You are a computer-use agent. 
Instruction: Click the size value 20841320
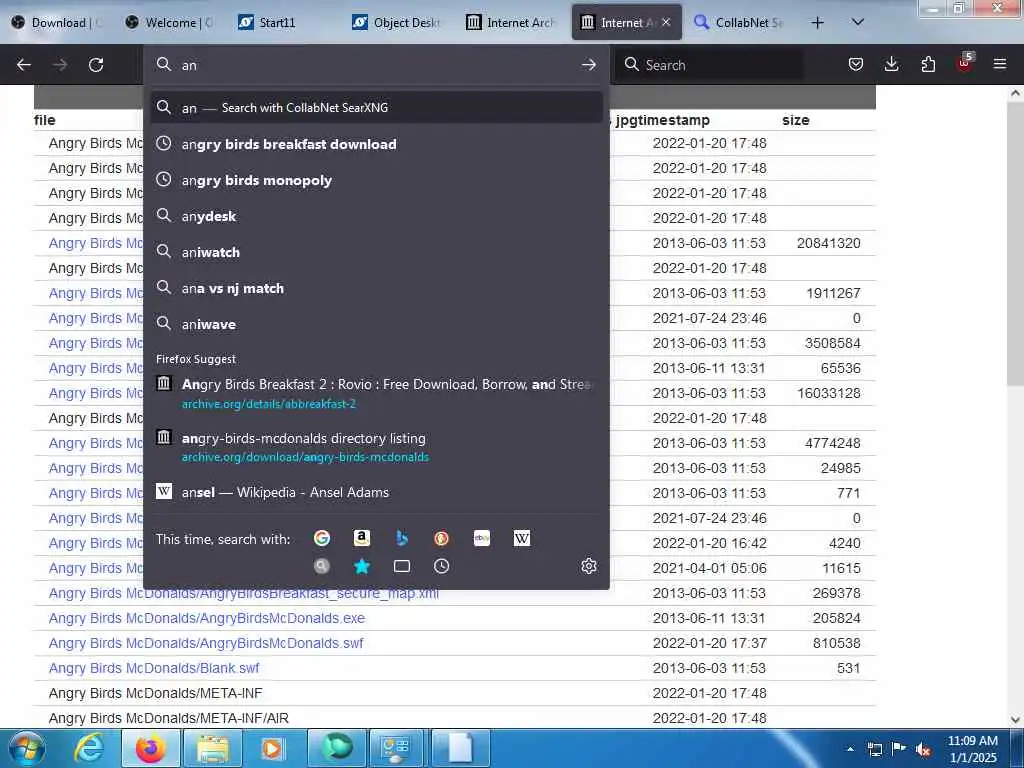click(x=828, y=243)
